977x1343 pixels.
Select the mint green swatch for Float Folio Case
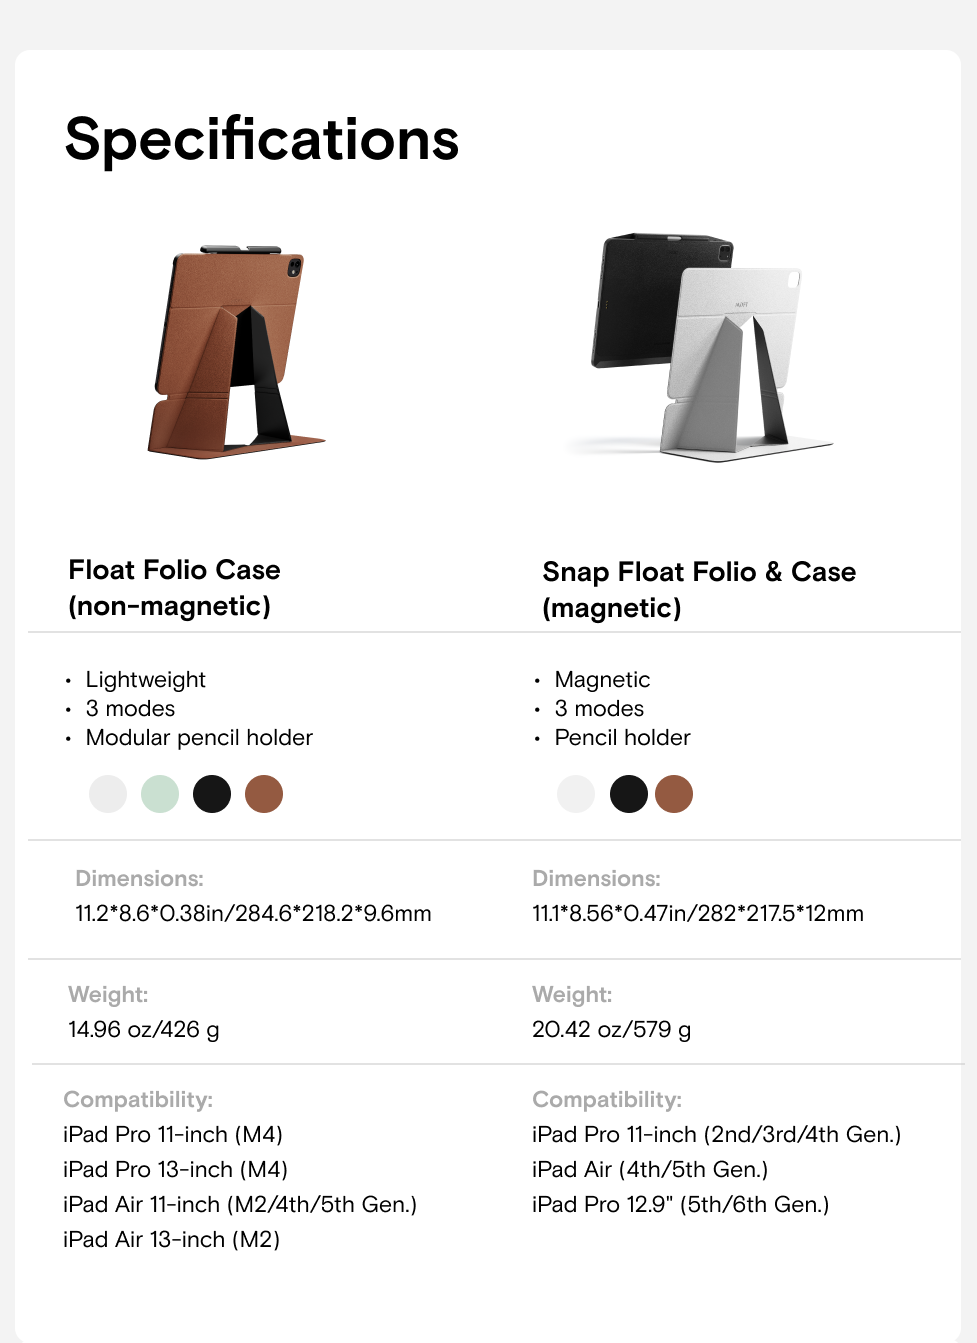160,794
